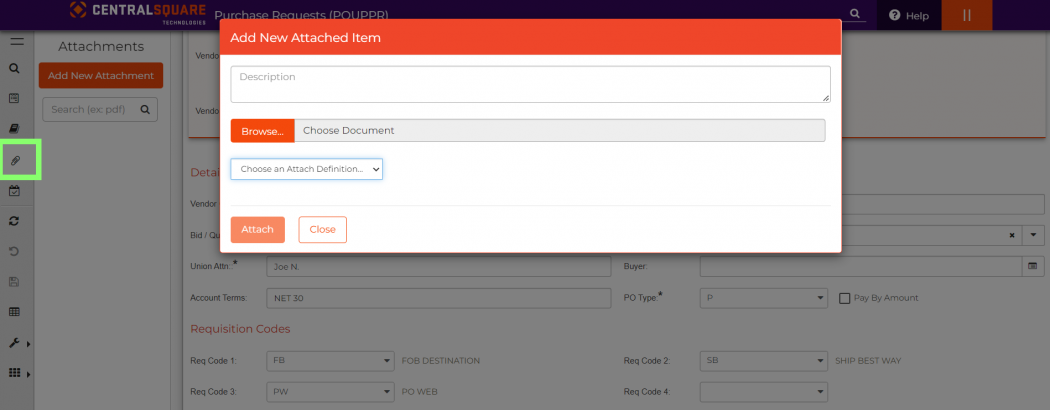Image resolution: width=1050 pixels, height=410 pixels.
Task: Open Help in the top bar
Action: pyautogui.click(x=909, y=15)
